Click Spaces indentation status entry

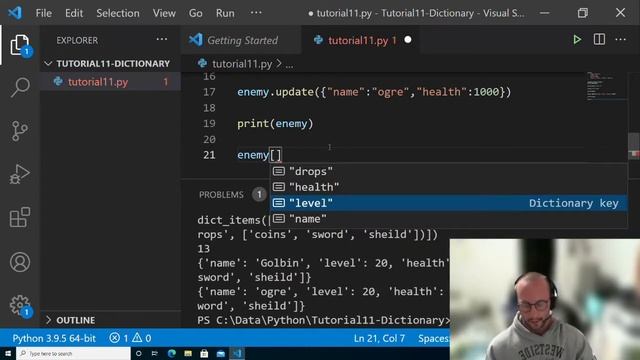[433, 338]
